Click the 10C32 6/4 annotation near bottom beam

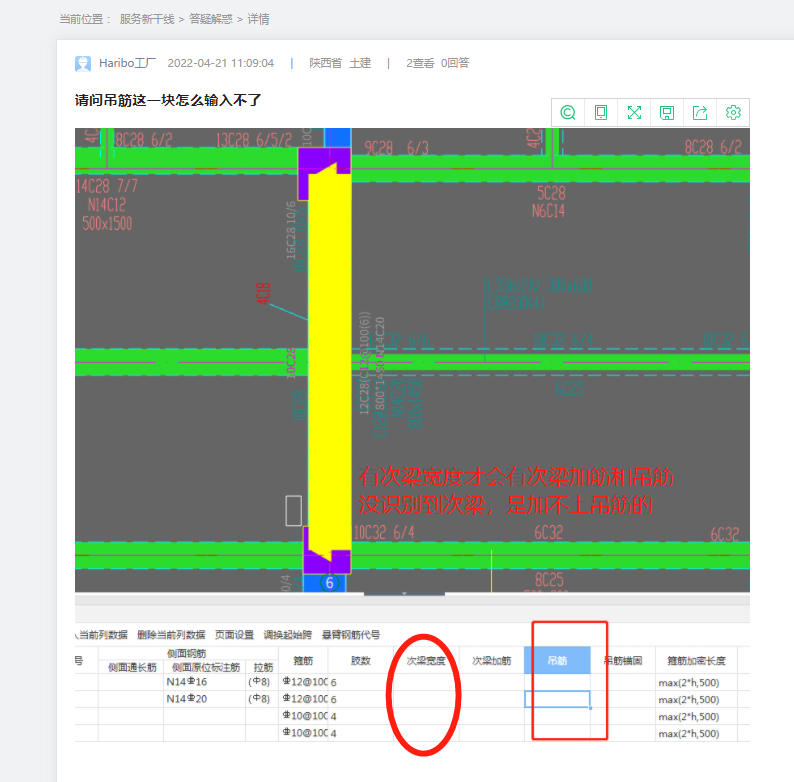click(384, 532)
